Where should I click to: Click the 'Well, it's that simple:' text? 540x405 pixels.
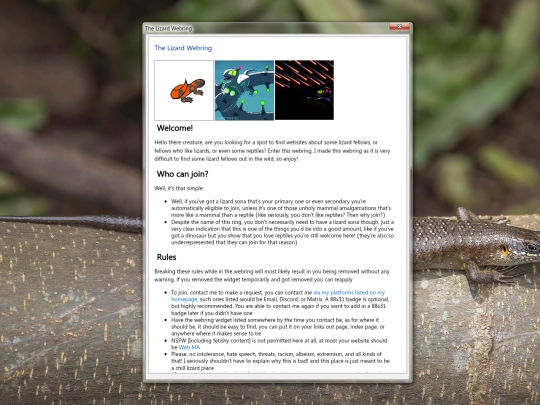point(179,188)
